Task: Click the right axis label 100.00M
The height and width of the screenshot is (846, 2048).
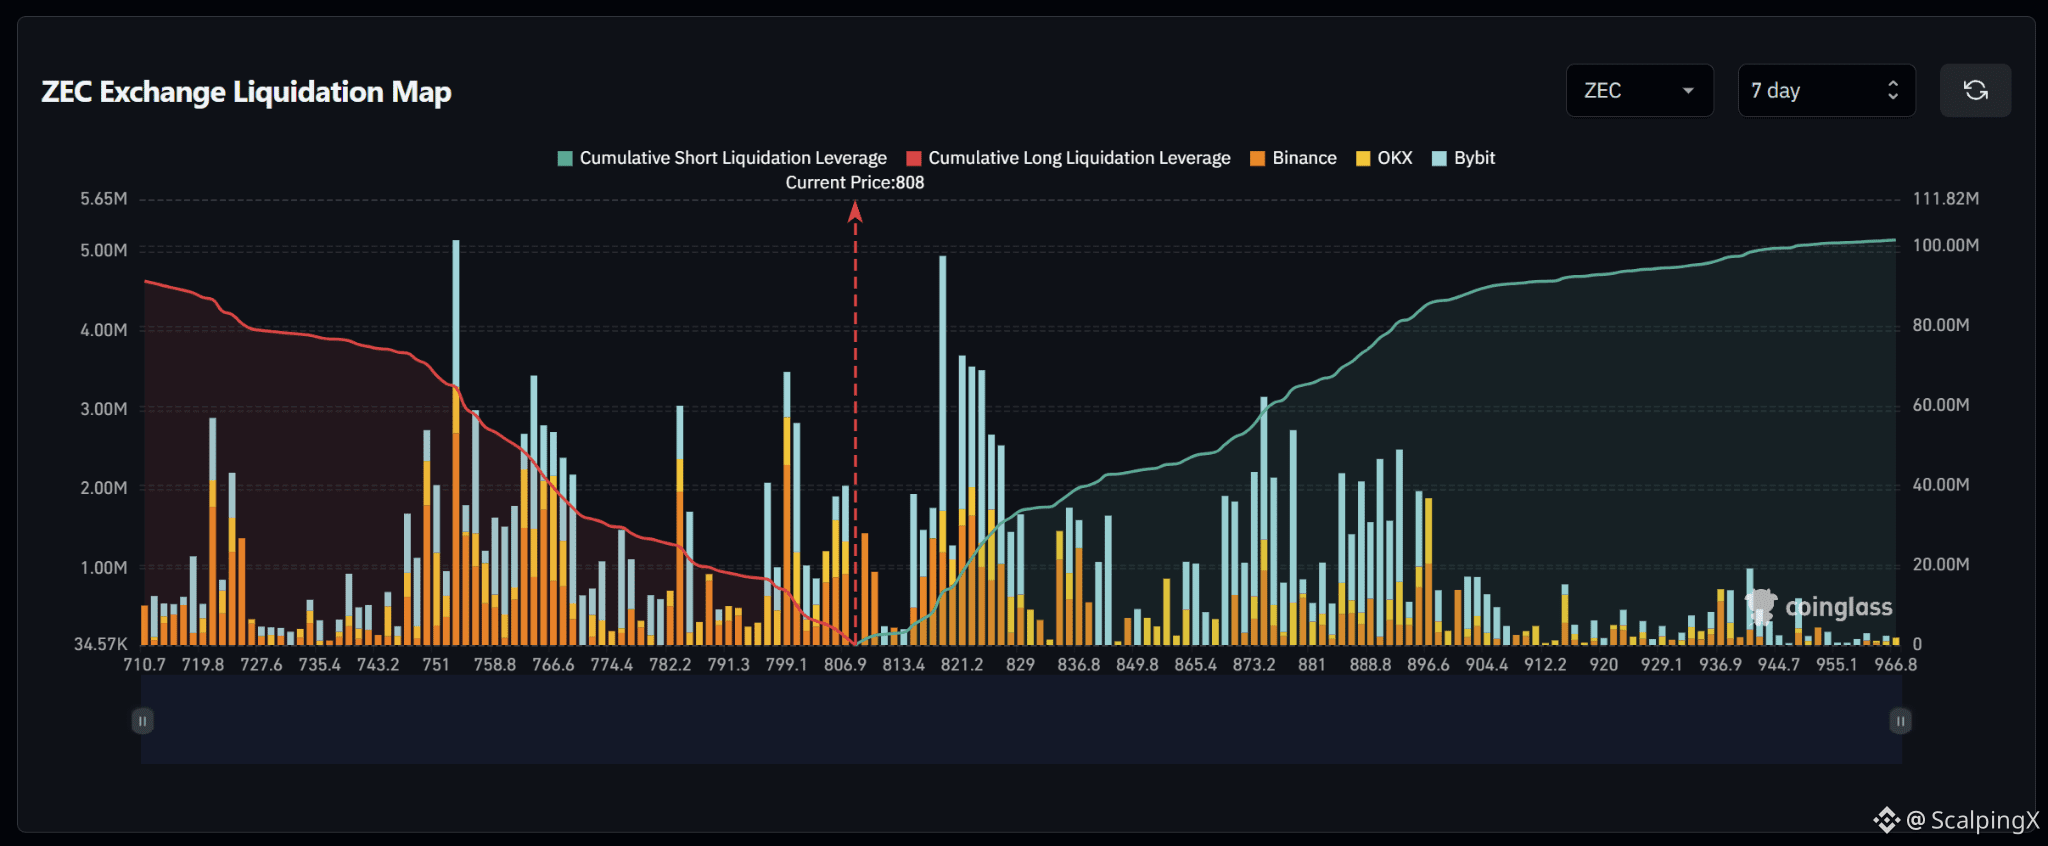Action: click(x=1946, y=246)
